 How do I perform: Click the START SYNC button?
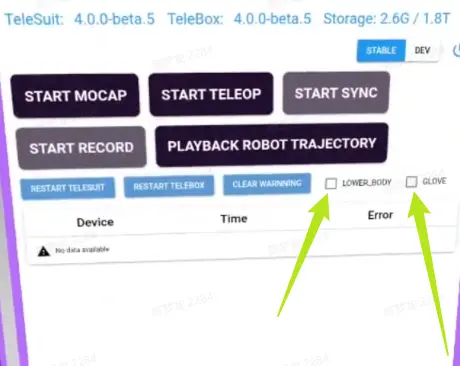pyautogui.click(x=336, y=93)
